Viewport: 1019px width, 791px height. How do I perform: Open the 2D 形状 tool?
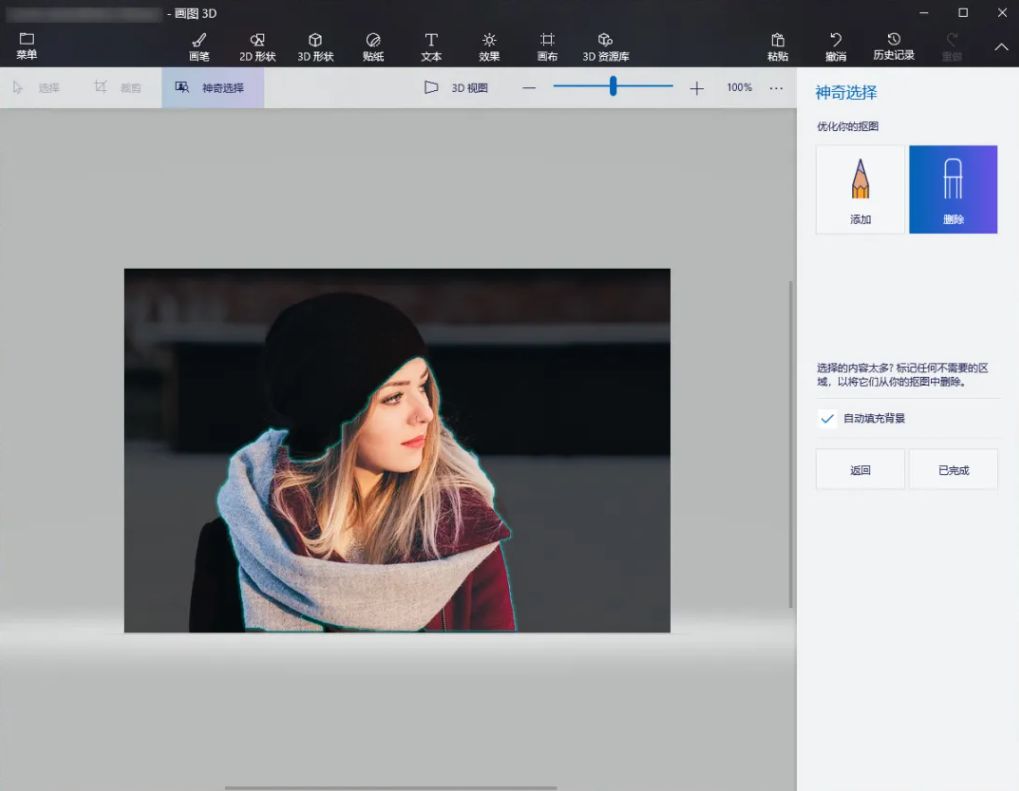pos(257,47)
